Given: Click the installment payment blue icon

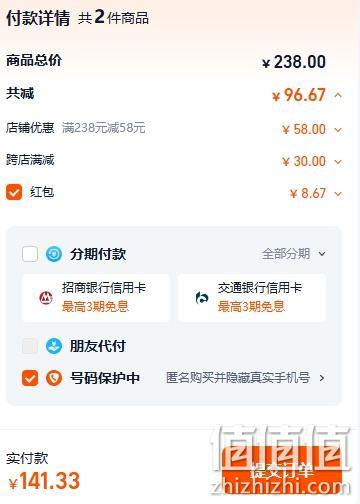Looking at the screenshot, I should click(54, 254).
